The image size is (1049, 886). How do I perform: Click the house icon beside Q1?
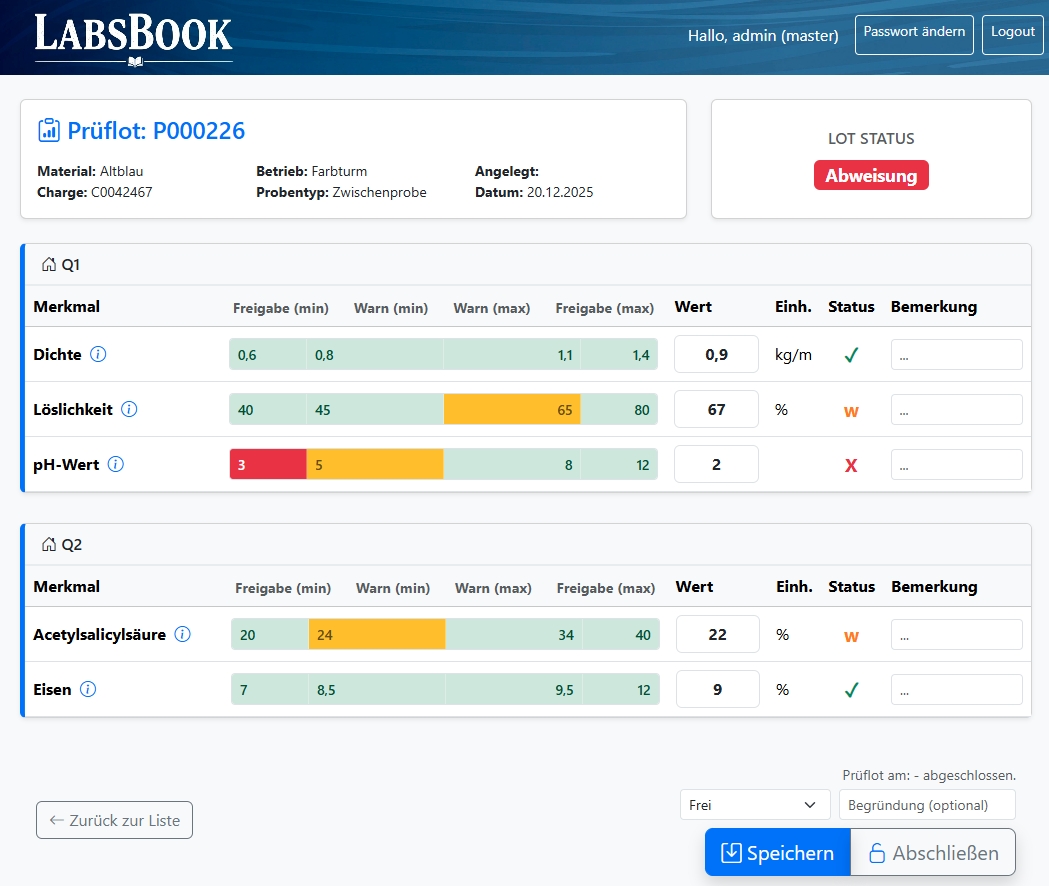[49, 264]
